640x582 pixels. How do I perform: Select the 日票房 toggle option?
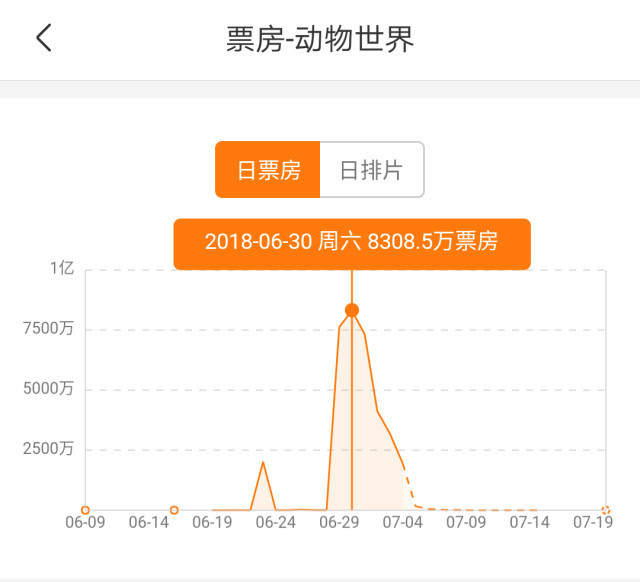(x=268, y=170)
